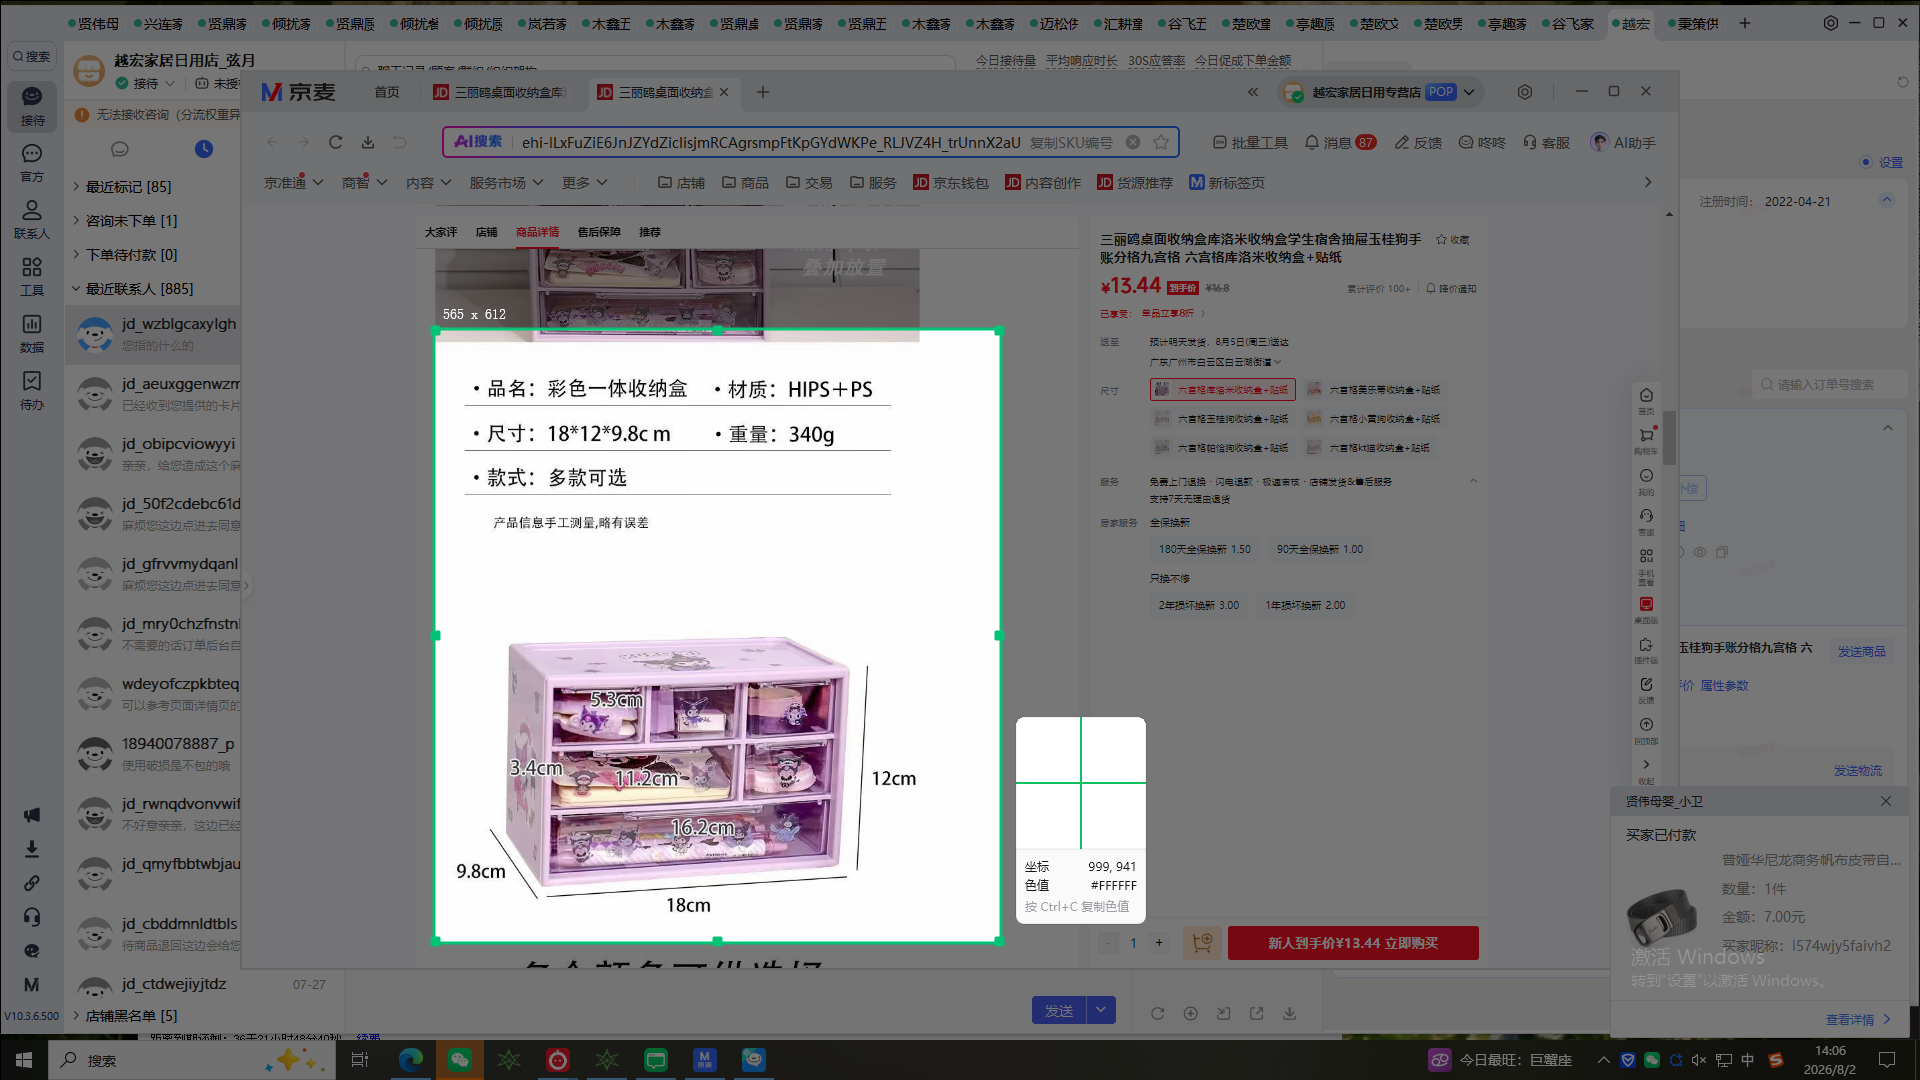Click the blue 发送 send button
The height and width of the screenshot is (1080, 1920).
pos(1059,1011)
